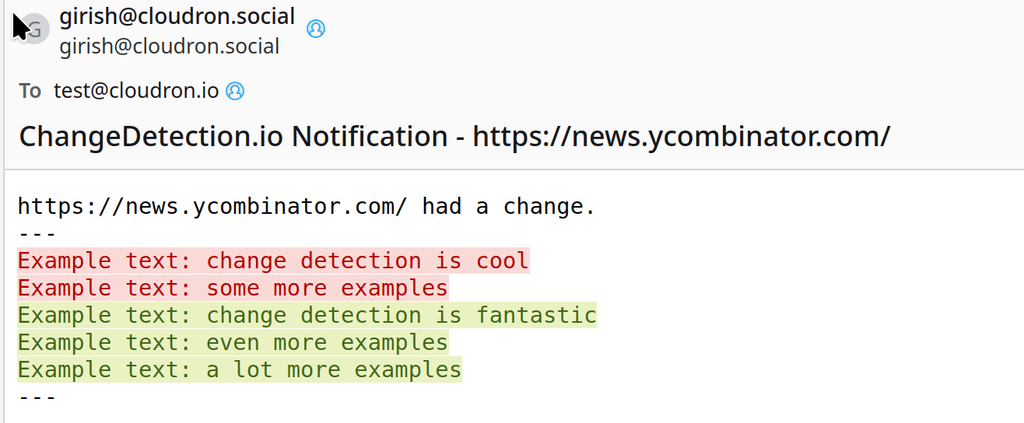Open the news.ycombinator.com URL in the subject
Screen dimensions: 1024x423
click(x=680, y=136)
